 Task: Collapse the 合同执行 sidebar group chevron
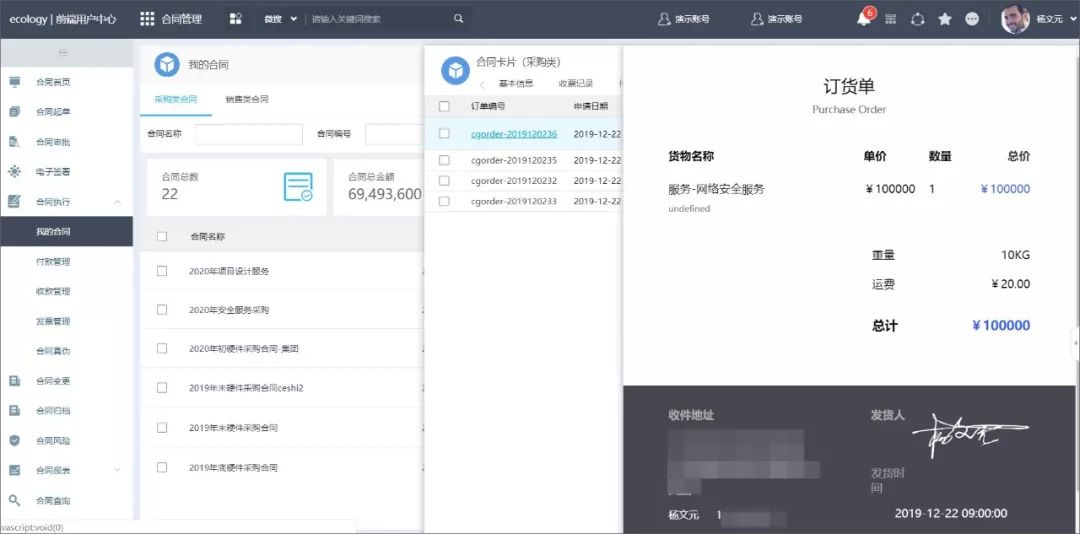pos(117,202)
